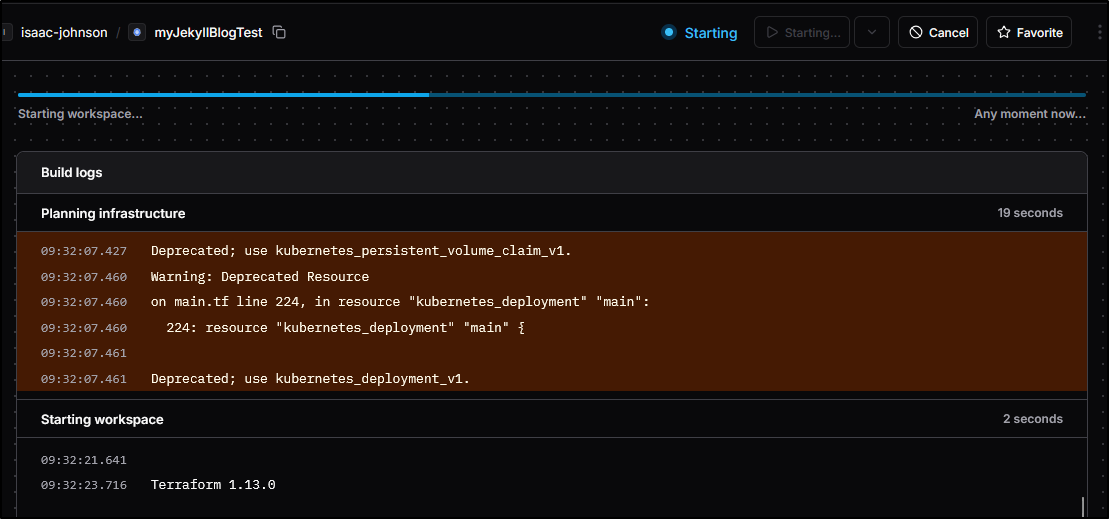Cancel the workspace build
Viewport: 1109px width, 519px height.
(x=938, y=32)
